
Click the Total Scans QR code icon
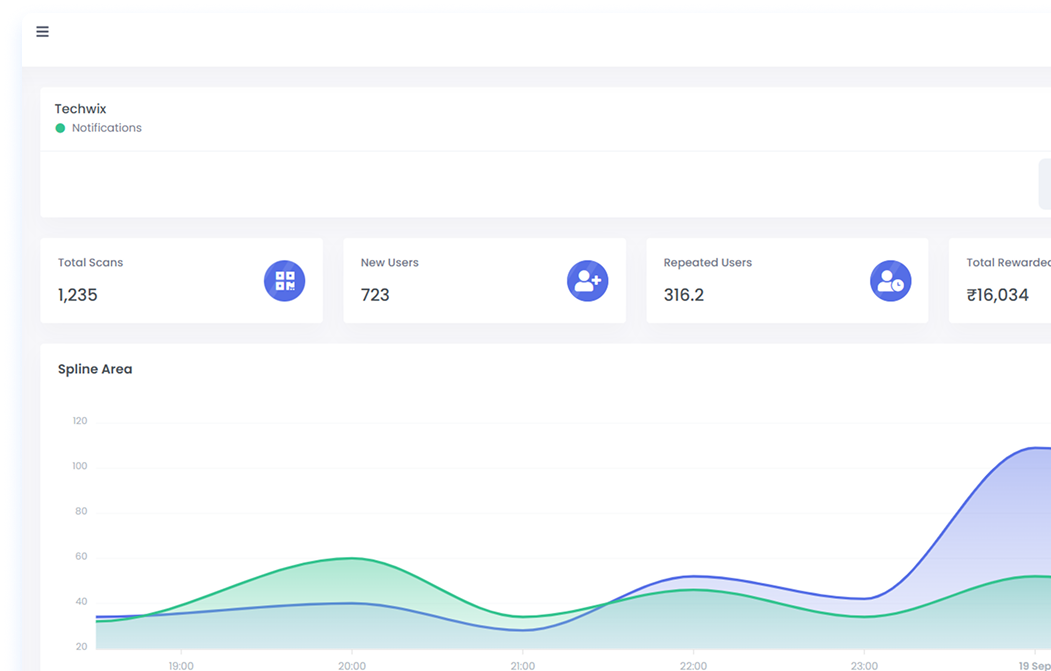pos(285,281)
